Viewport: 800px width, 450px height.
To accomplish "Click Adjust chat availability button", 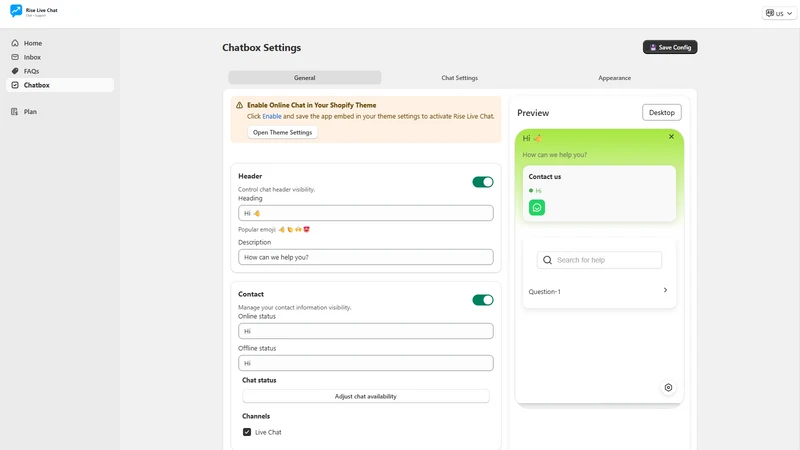I will (366, 396).
